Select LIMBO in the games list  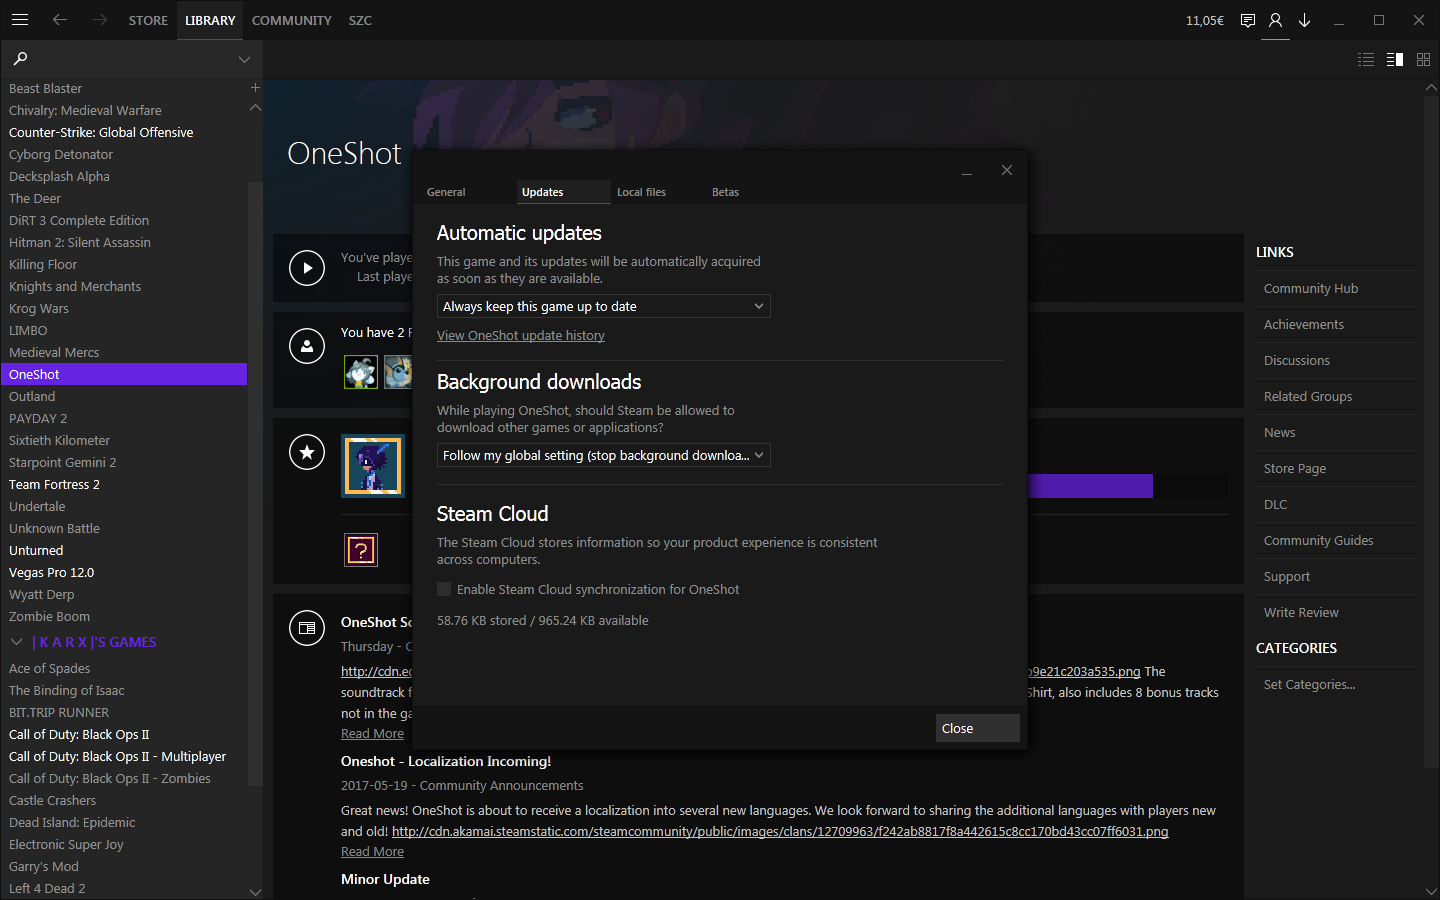point(28,330)
